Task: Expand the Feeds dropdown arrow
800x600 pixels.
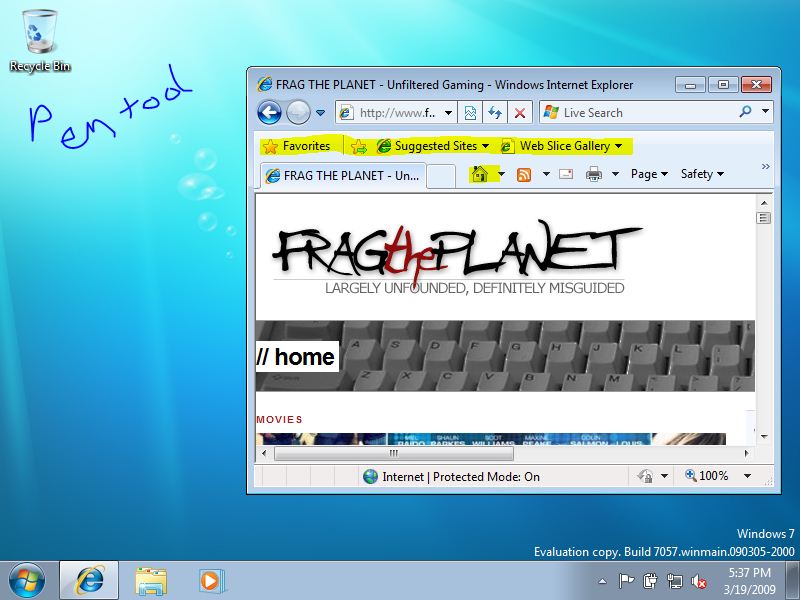Action: pos(546,174)
